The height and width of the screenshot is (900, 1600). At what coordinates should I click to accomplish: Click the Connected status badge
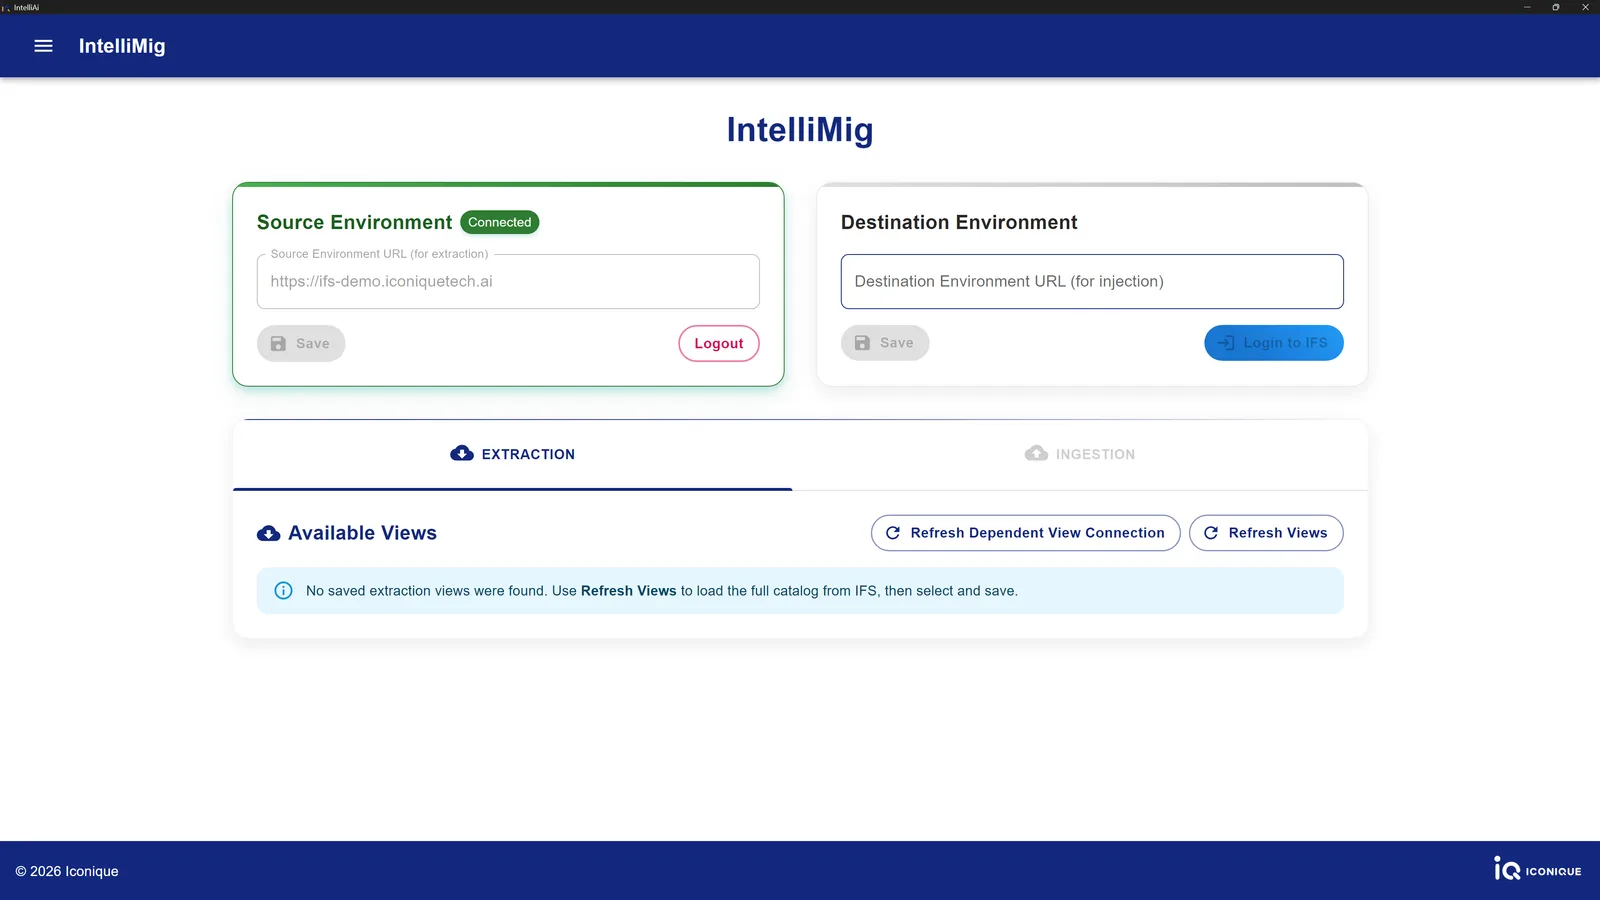tap(500, 222)
